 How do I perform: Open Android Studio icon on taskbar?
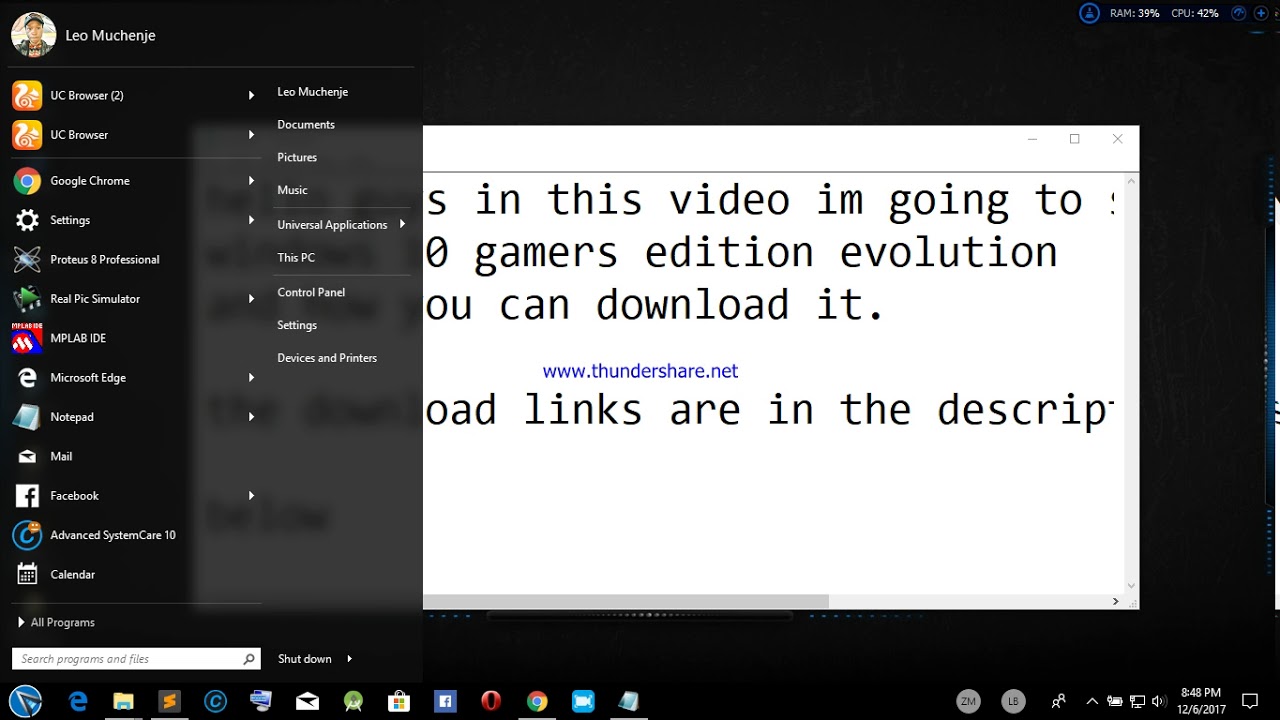pos(353,701)
